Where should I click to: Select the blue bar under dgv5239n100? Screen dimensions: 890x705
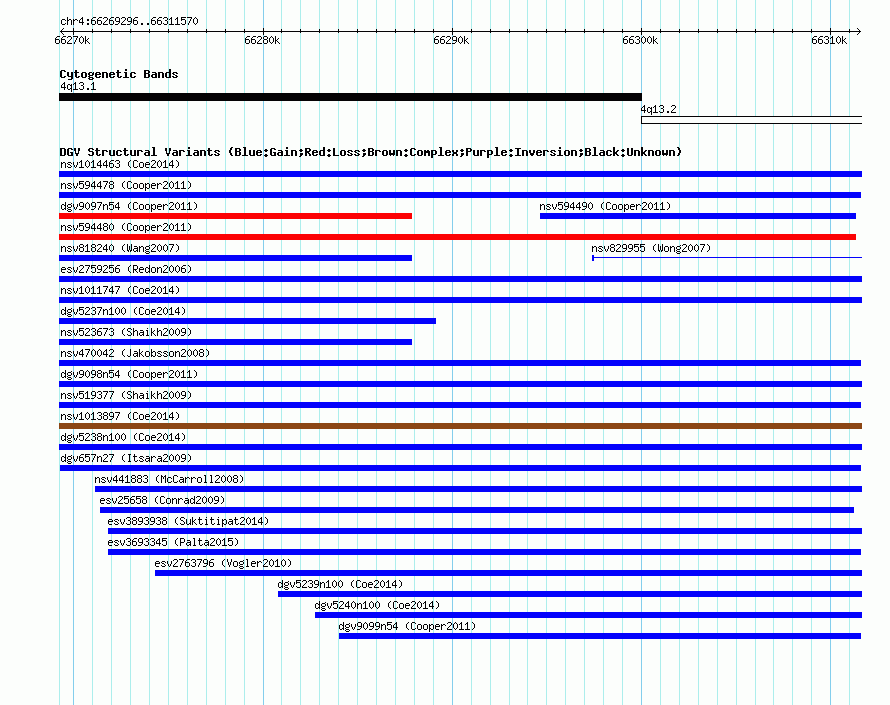tap(570, 594)
